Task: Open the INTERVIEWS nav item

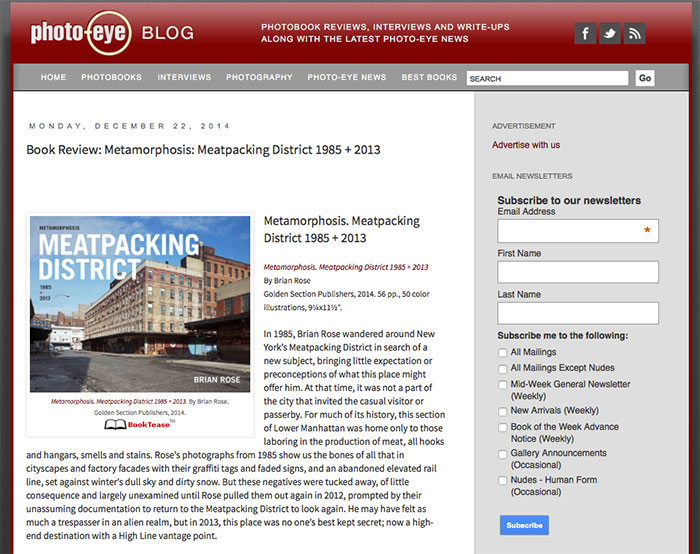Action: [x=184, y=77]
